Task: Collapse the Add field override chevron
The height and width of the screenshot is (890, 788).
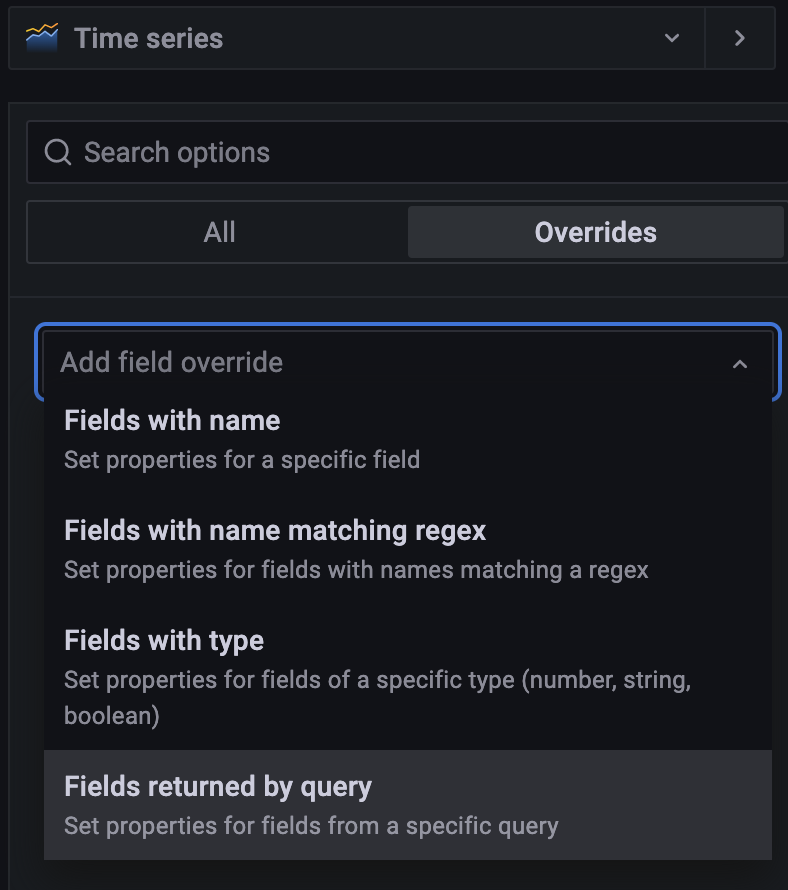Action: [x=740, y=364]
